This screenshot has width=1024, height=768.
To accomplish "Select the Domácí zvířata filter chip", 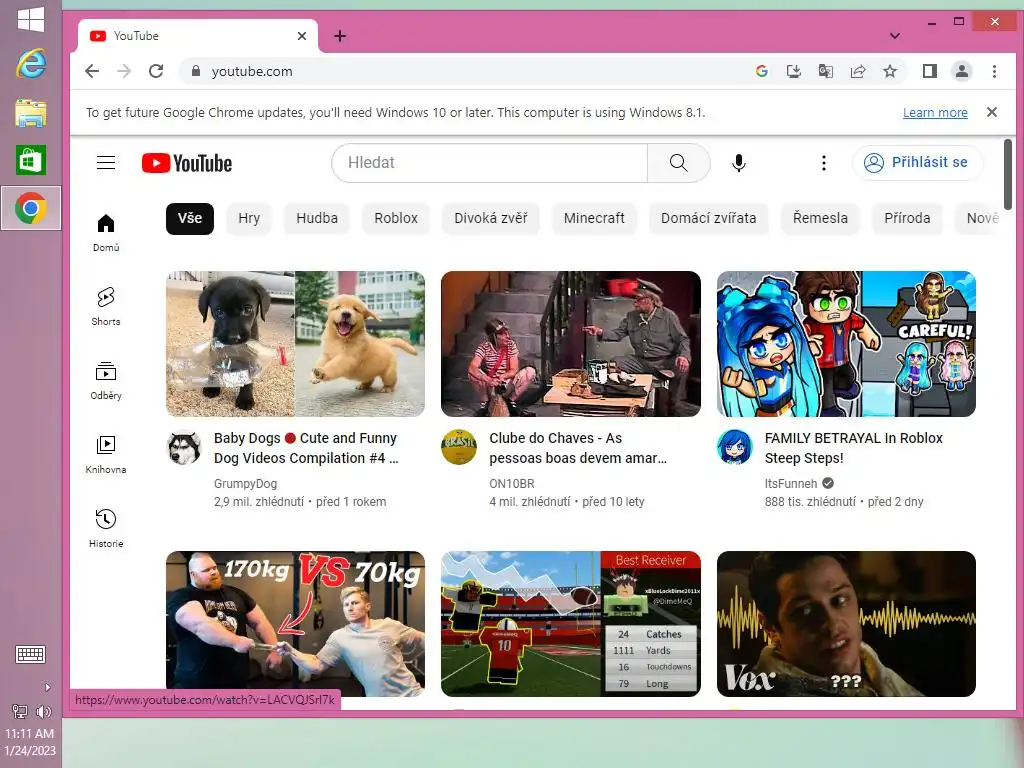I will (x=708, y=218).
